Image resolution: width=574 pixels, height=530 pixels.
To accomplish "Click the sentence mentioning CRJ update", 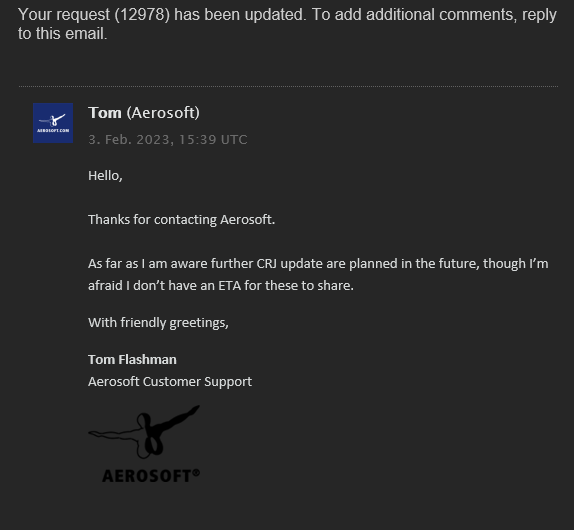I will (318, 275).
